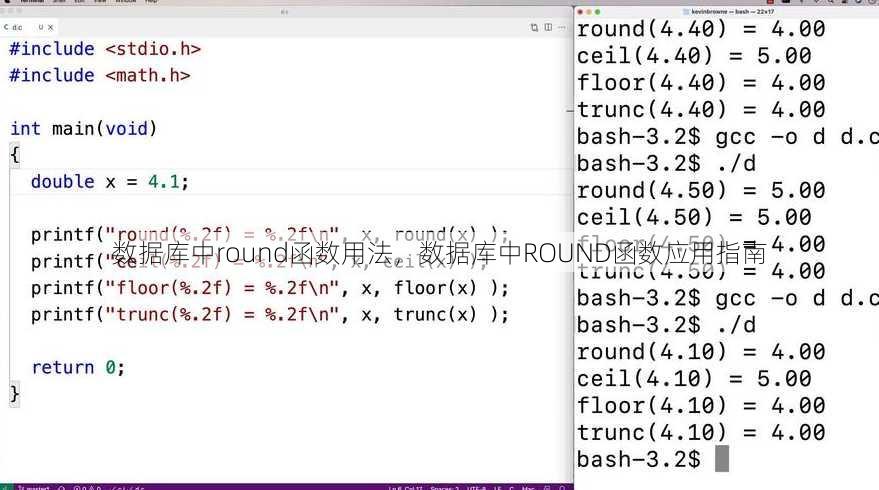
Task: Close the d.c editor tab
Action: point(50,27)
